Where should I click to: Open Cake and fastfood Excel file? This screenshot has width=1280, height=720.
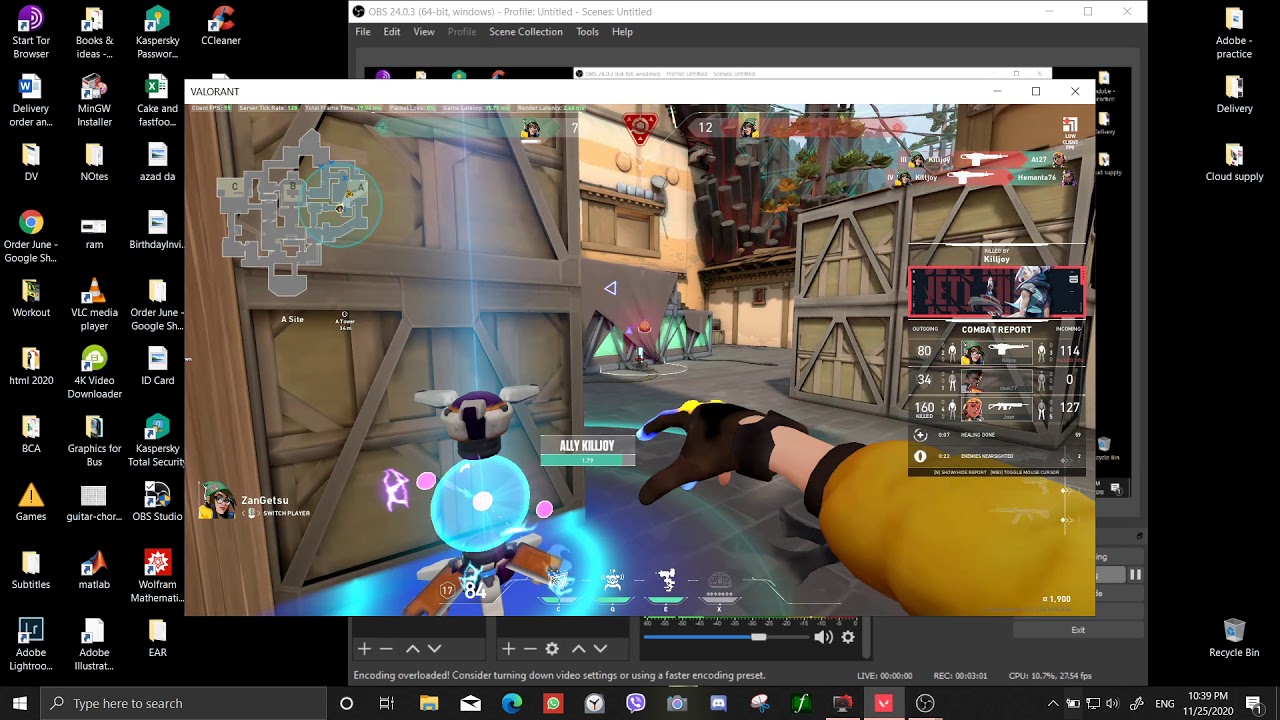point(157,101)
